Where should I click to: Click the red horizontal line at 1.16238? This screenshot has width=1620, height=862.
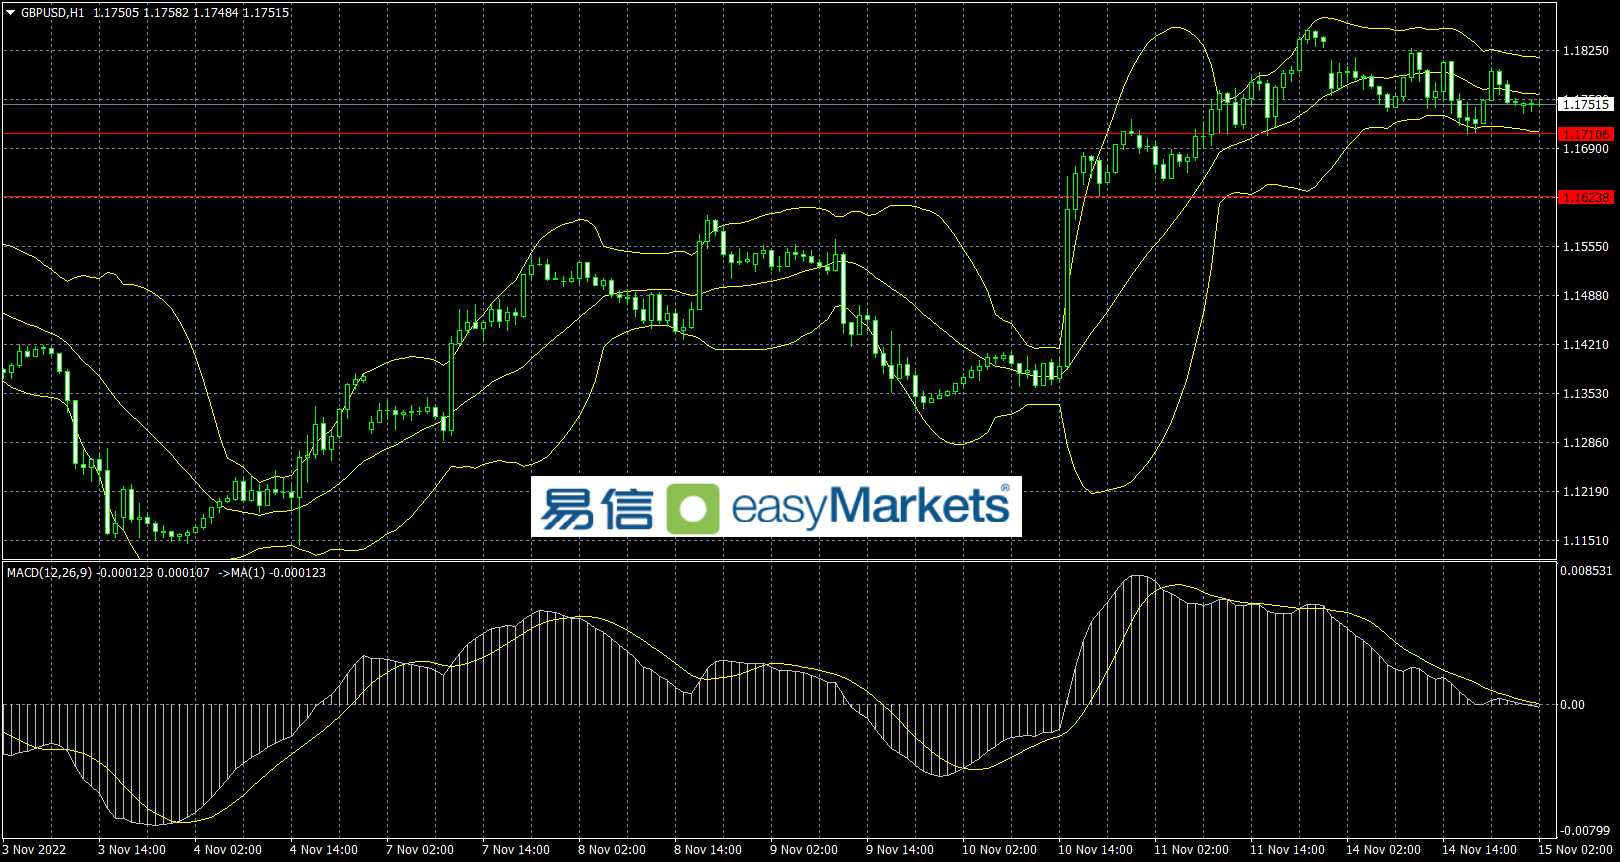(780, 197)
